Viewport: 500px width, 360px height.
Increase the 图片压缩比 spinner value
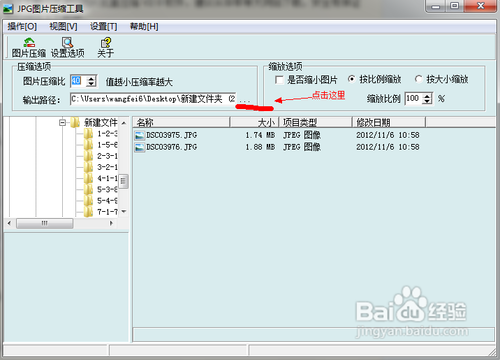click(91, 78)
